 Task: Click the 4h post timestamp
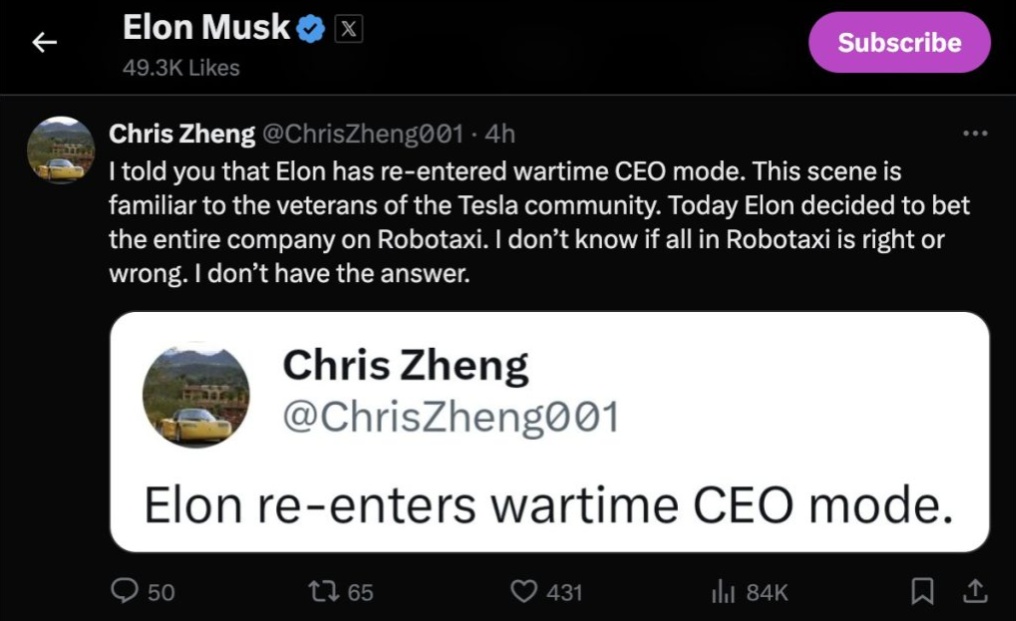click(500, 133)
